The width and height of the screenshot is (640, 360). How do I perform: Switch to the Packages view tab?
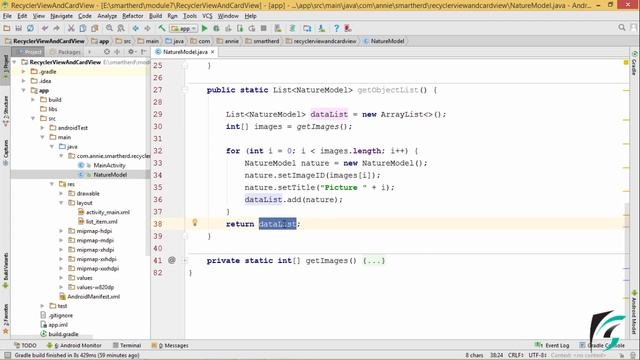65,52
